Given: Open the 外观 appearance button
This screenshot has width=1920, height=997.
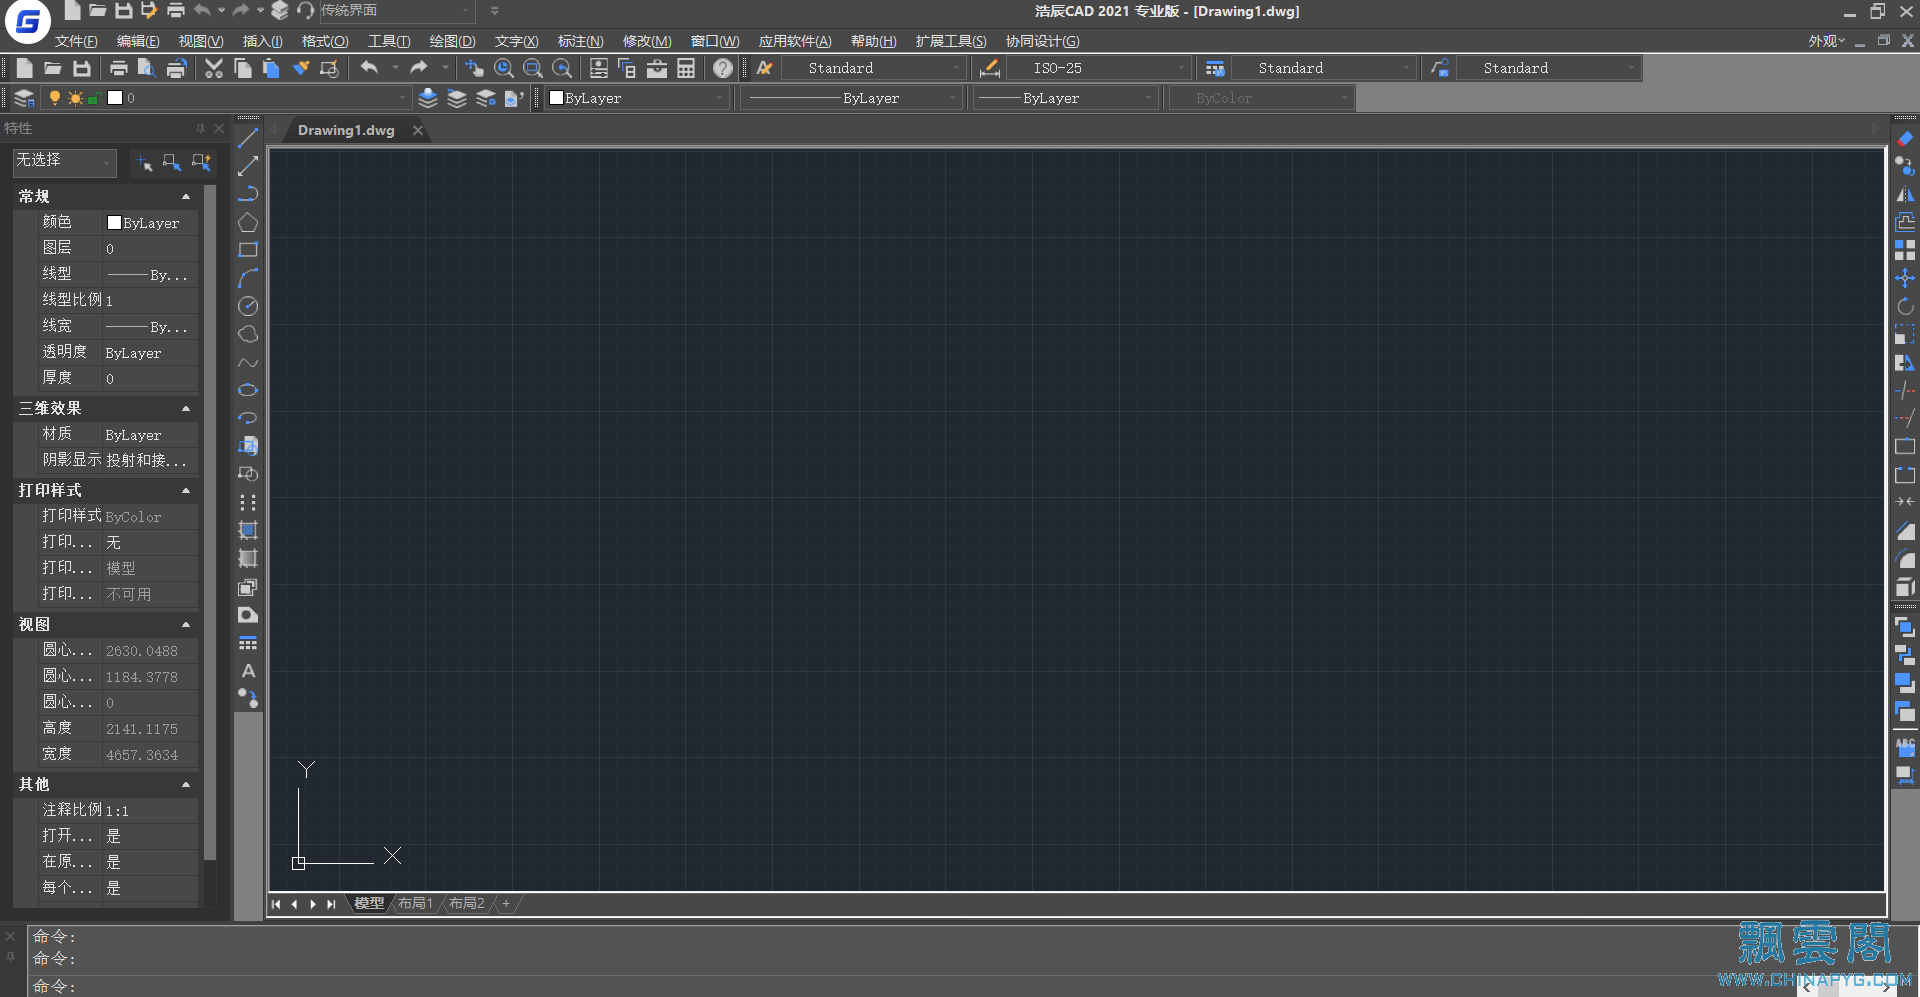Looking at the screenshot, I should 1826,41.
